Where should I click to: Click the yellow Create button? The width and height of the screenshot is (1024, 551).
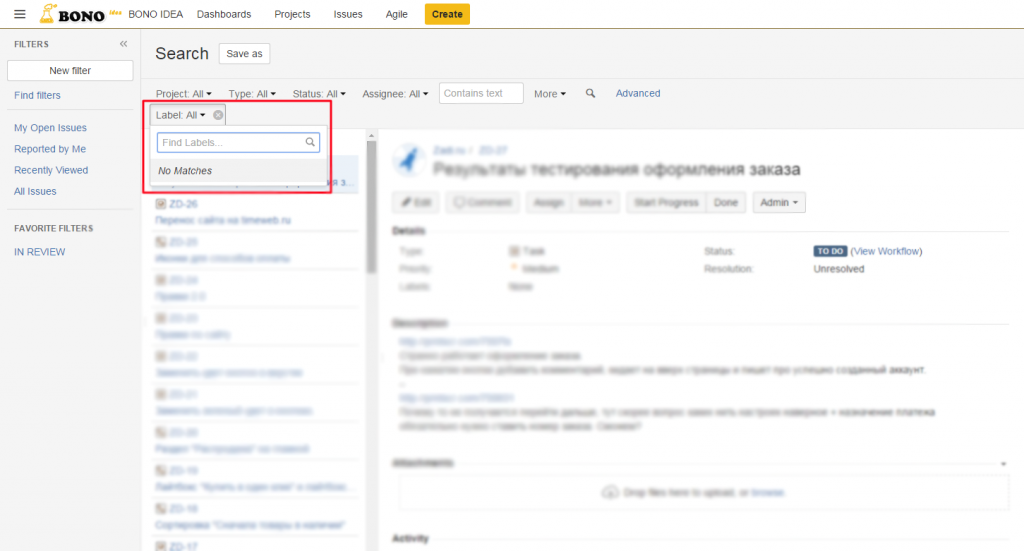[447, 14]
